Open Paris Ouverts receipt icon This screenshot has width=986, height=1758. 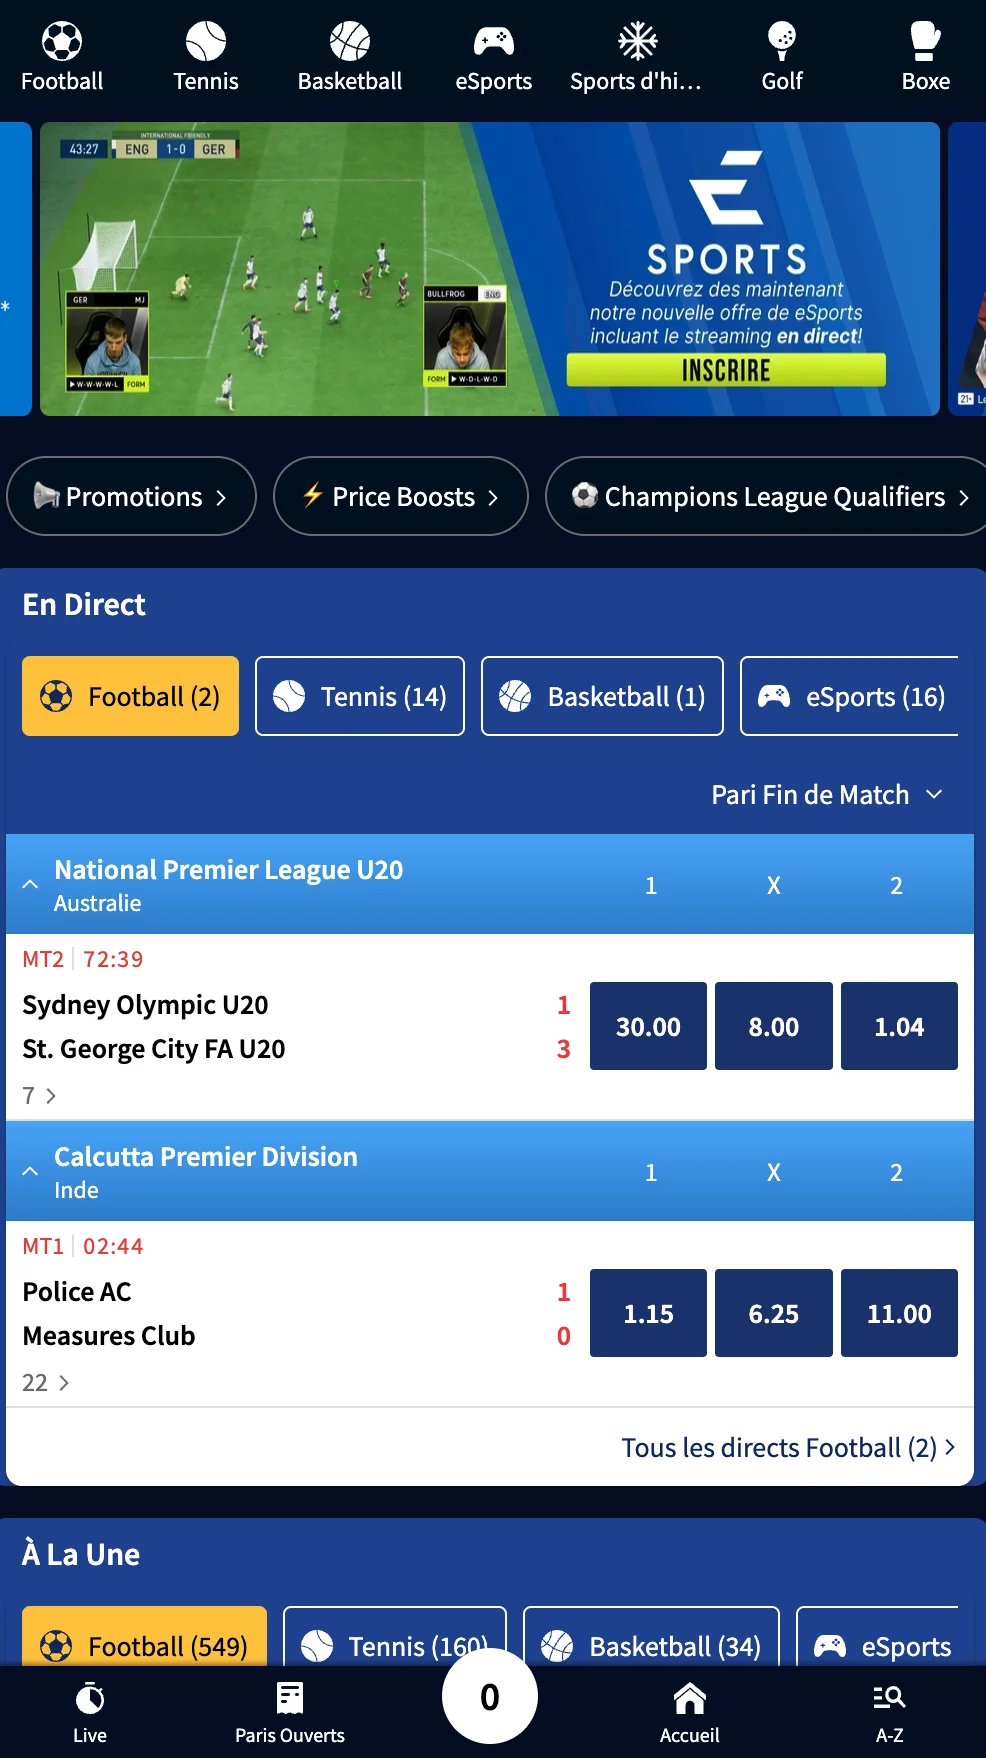(x=290, y=1698)
